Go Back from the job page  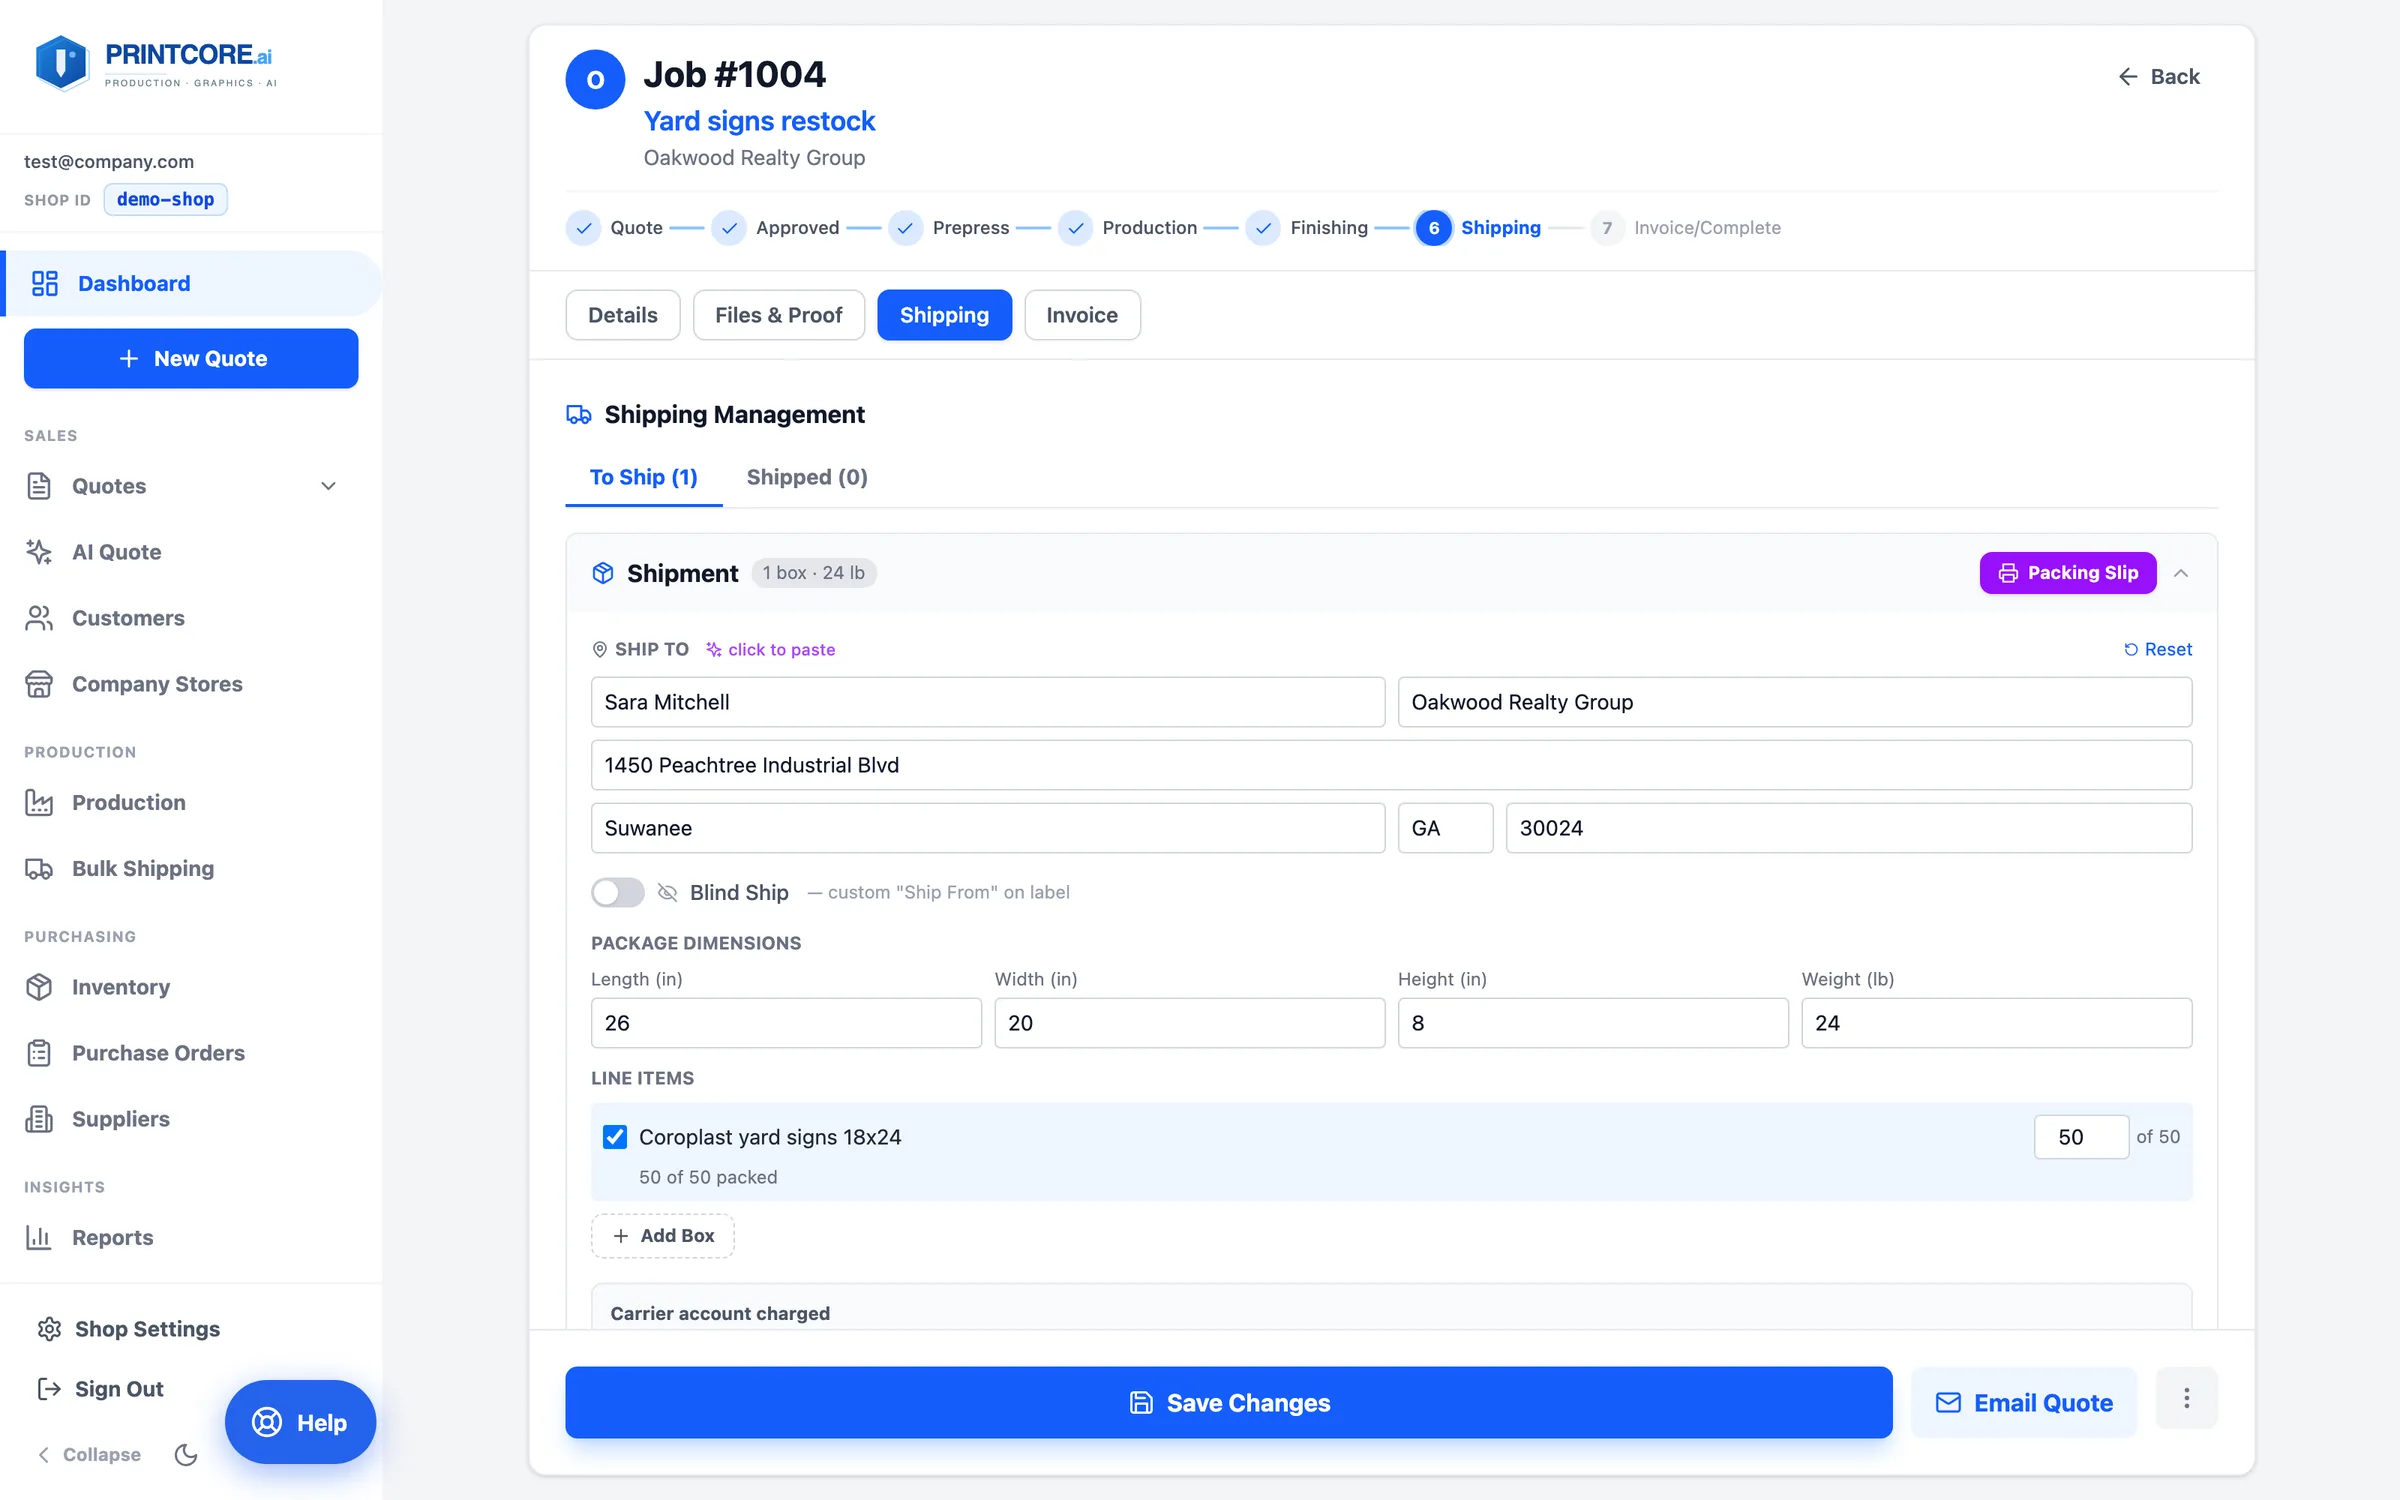2159,77
